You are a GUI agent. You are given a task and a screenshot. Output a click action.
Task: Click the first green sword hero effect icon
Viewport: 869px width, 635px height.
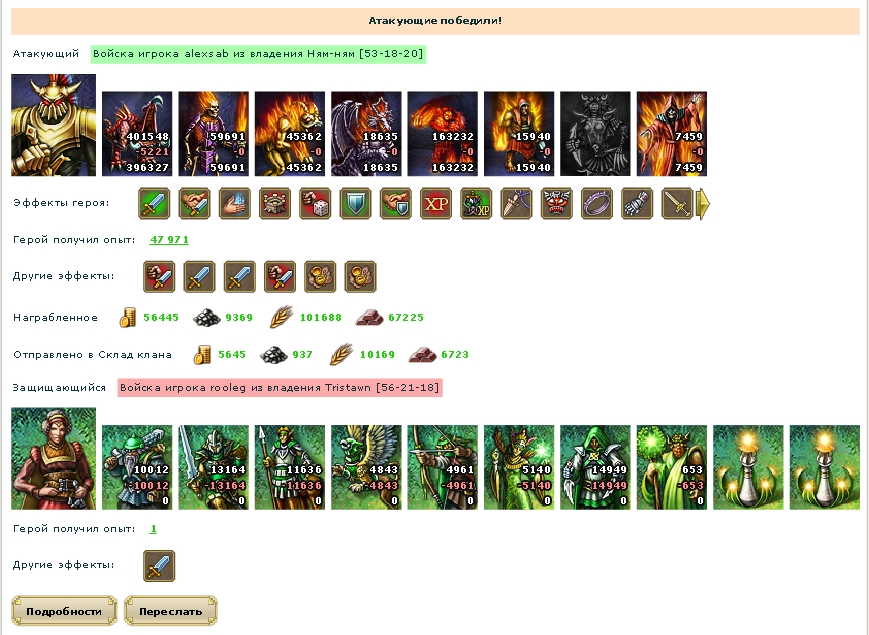(x=154, y=203)
